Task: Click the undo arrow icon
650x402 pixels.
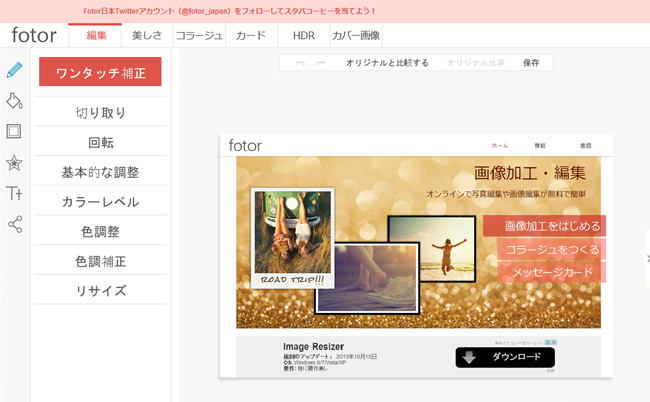Action: tap(301, 63)
